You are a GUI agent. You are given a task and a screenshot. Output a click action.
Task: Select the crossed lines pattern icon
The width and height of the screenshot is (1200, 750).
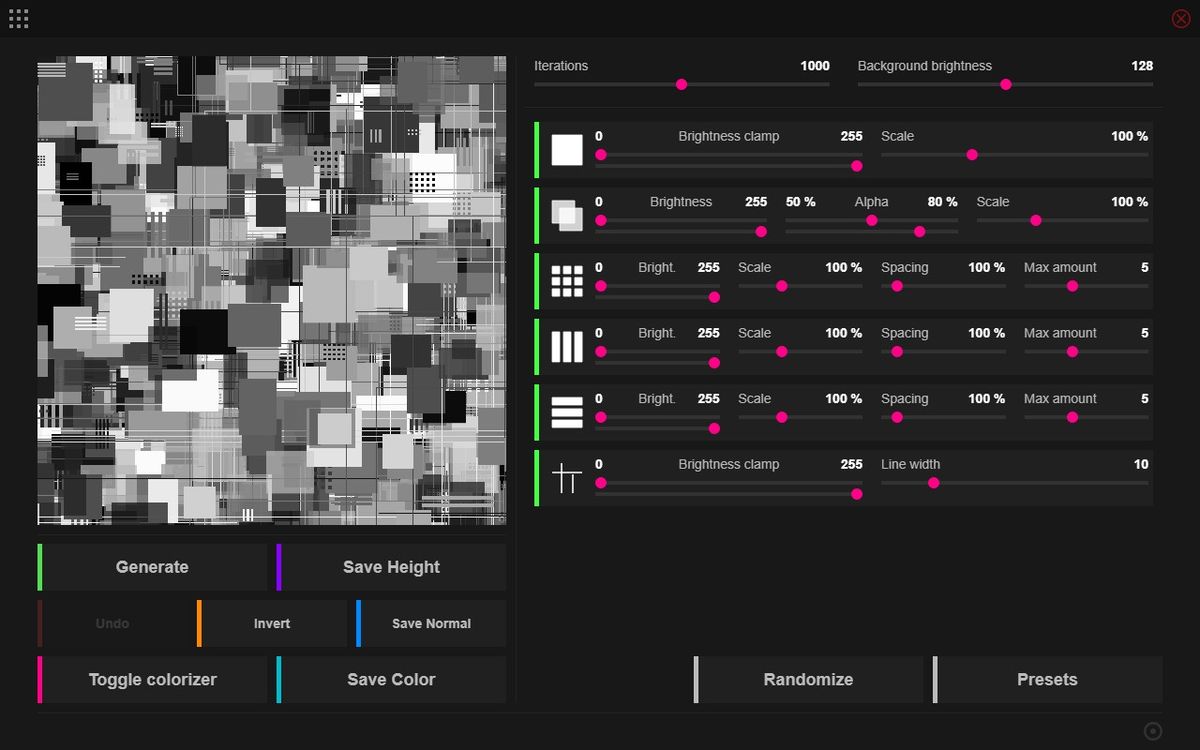[x=566, y=477]
